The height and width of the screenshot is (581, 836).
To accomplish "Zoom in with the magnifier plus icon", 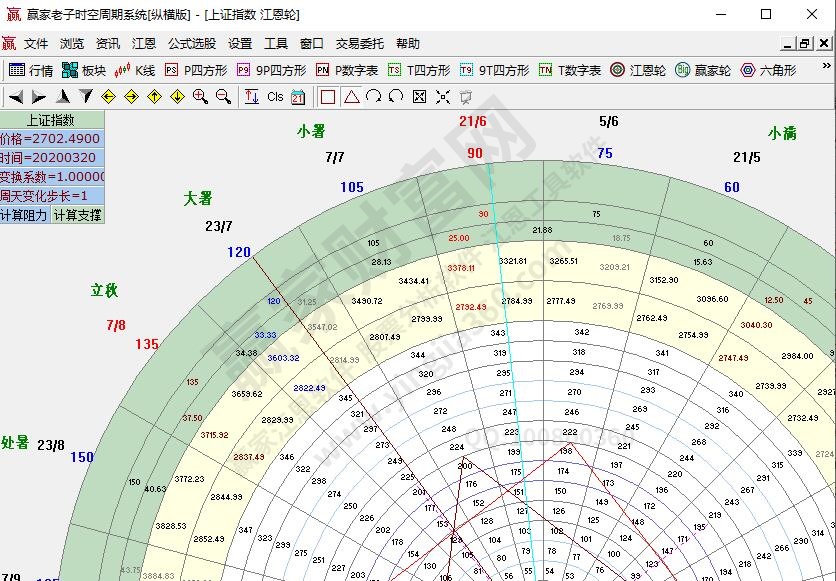I will coord(198,97).
